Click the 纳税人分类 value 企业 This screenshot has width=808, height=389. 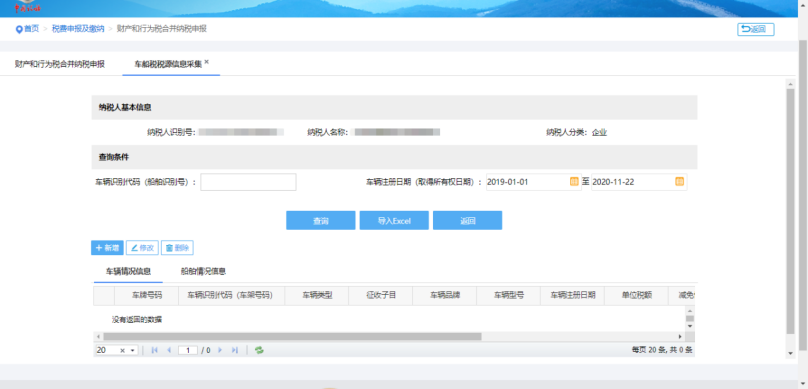599,132
